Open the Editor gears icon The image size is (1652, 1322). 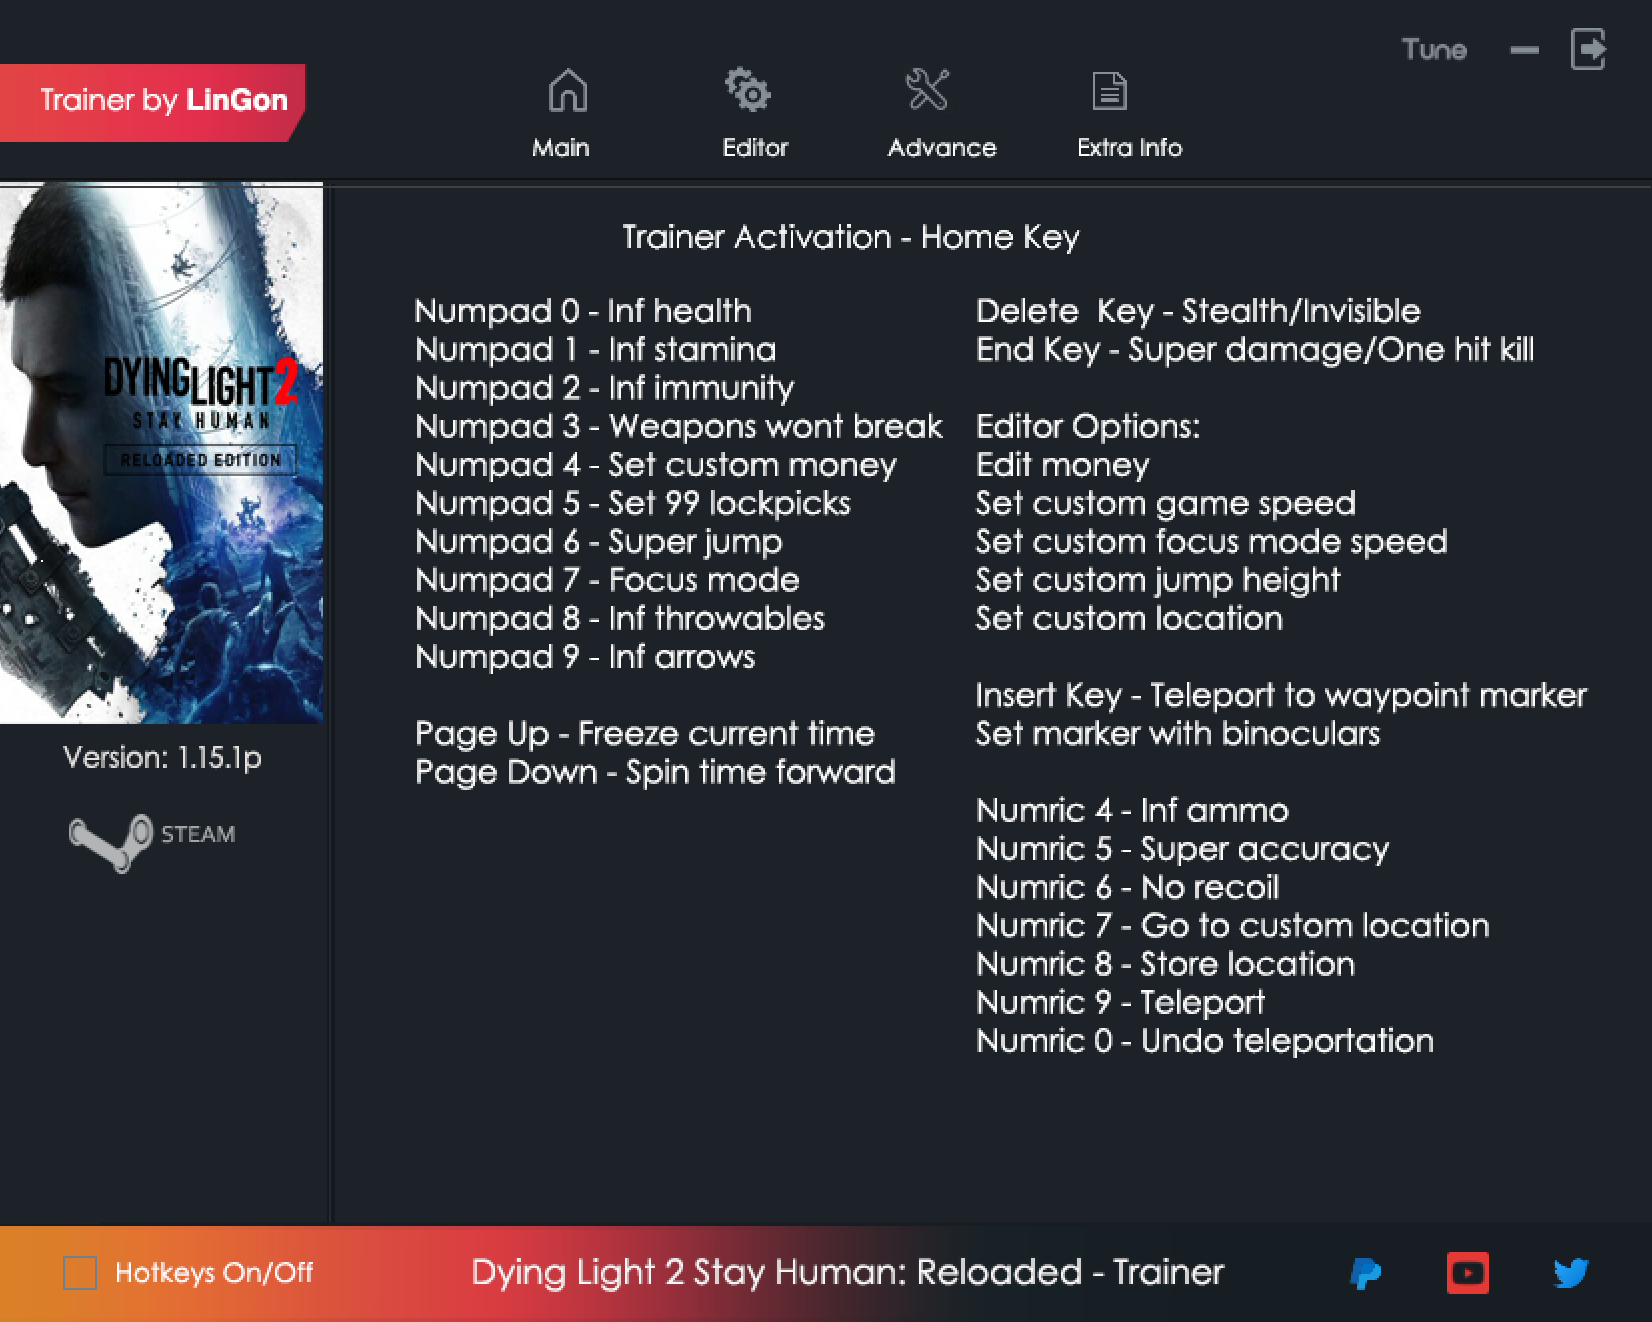(748, 90)
